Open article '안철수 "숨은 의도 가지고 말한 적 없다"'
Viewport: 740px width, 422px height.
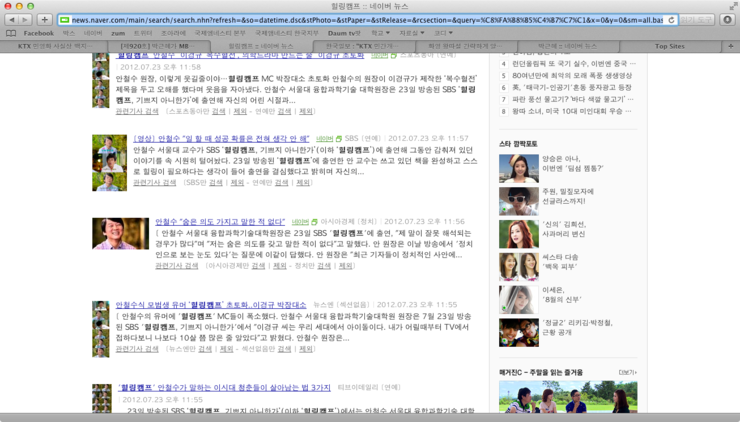click(220, 222)
